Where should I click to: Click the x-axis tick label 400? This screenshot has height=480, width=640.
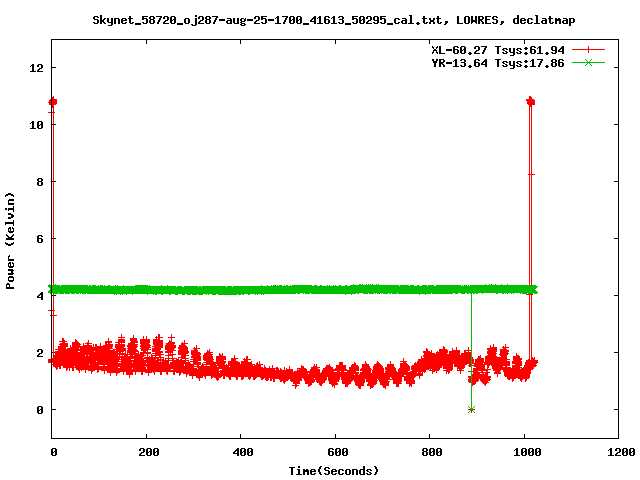tap(242, 452)
